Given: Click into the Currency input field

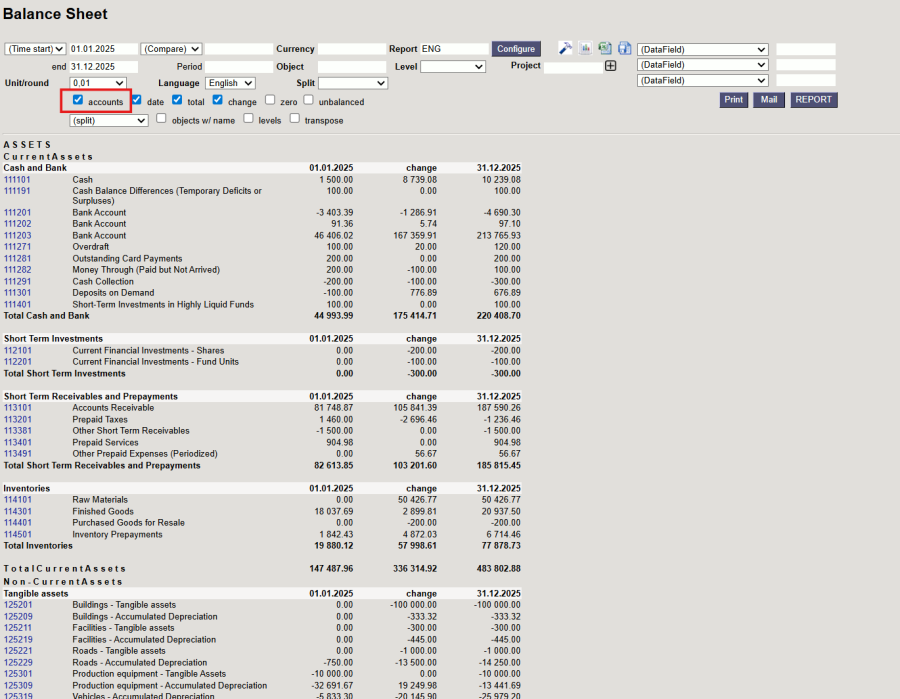Looking at the screenshot, I should point(351,49).
